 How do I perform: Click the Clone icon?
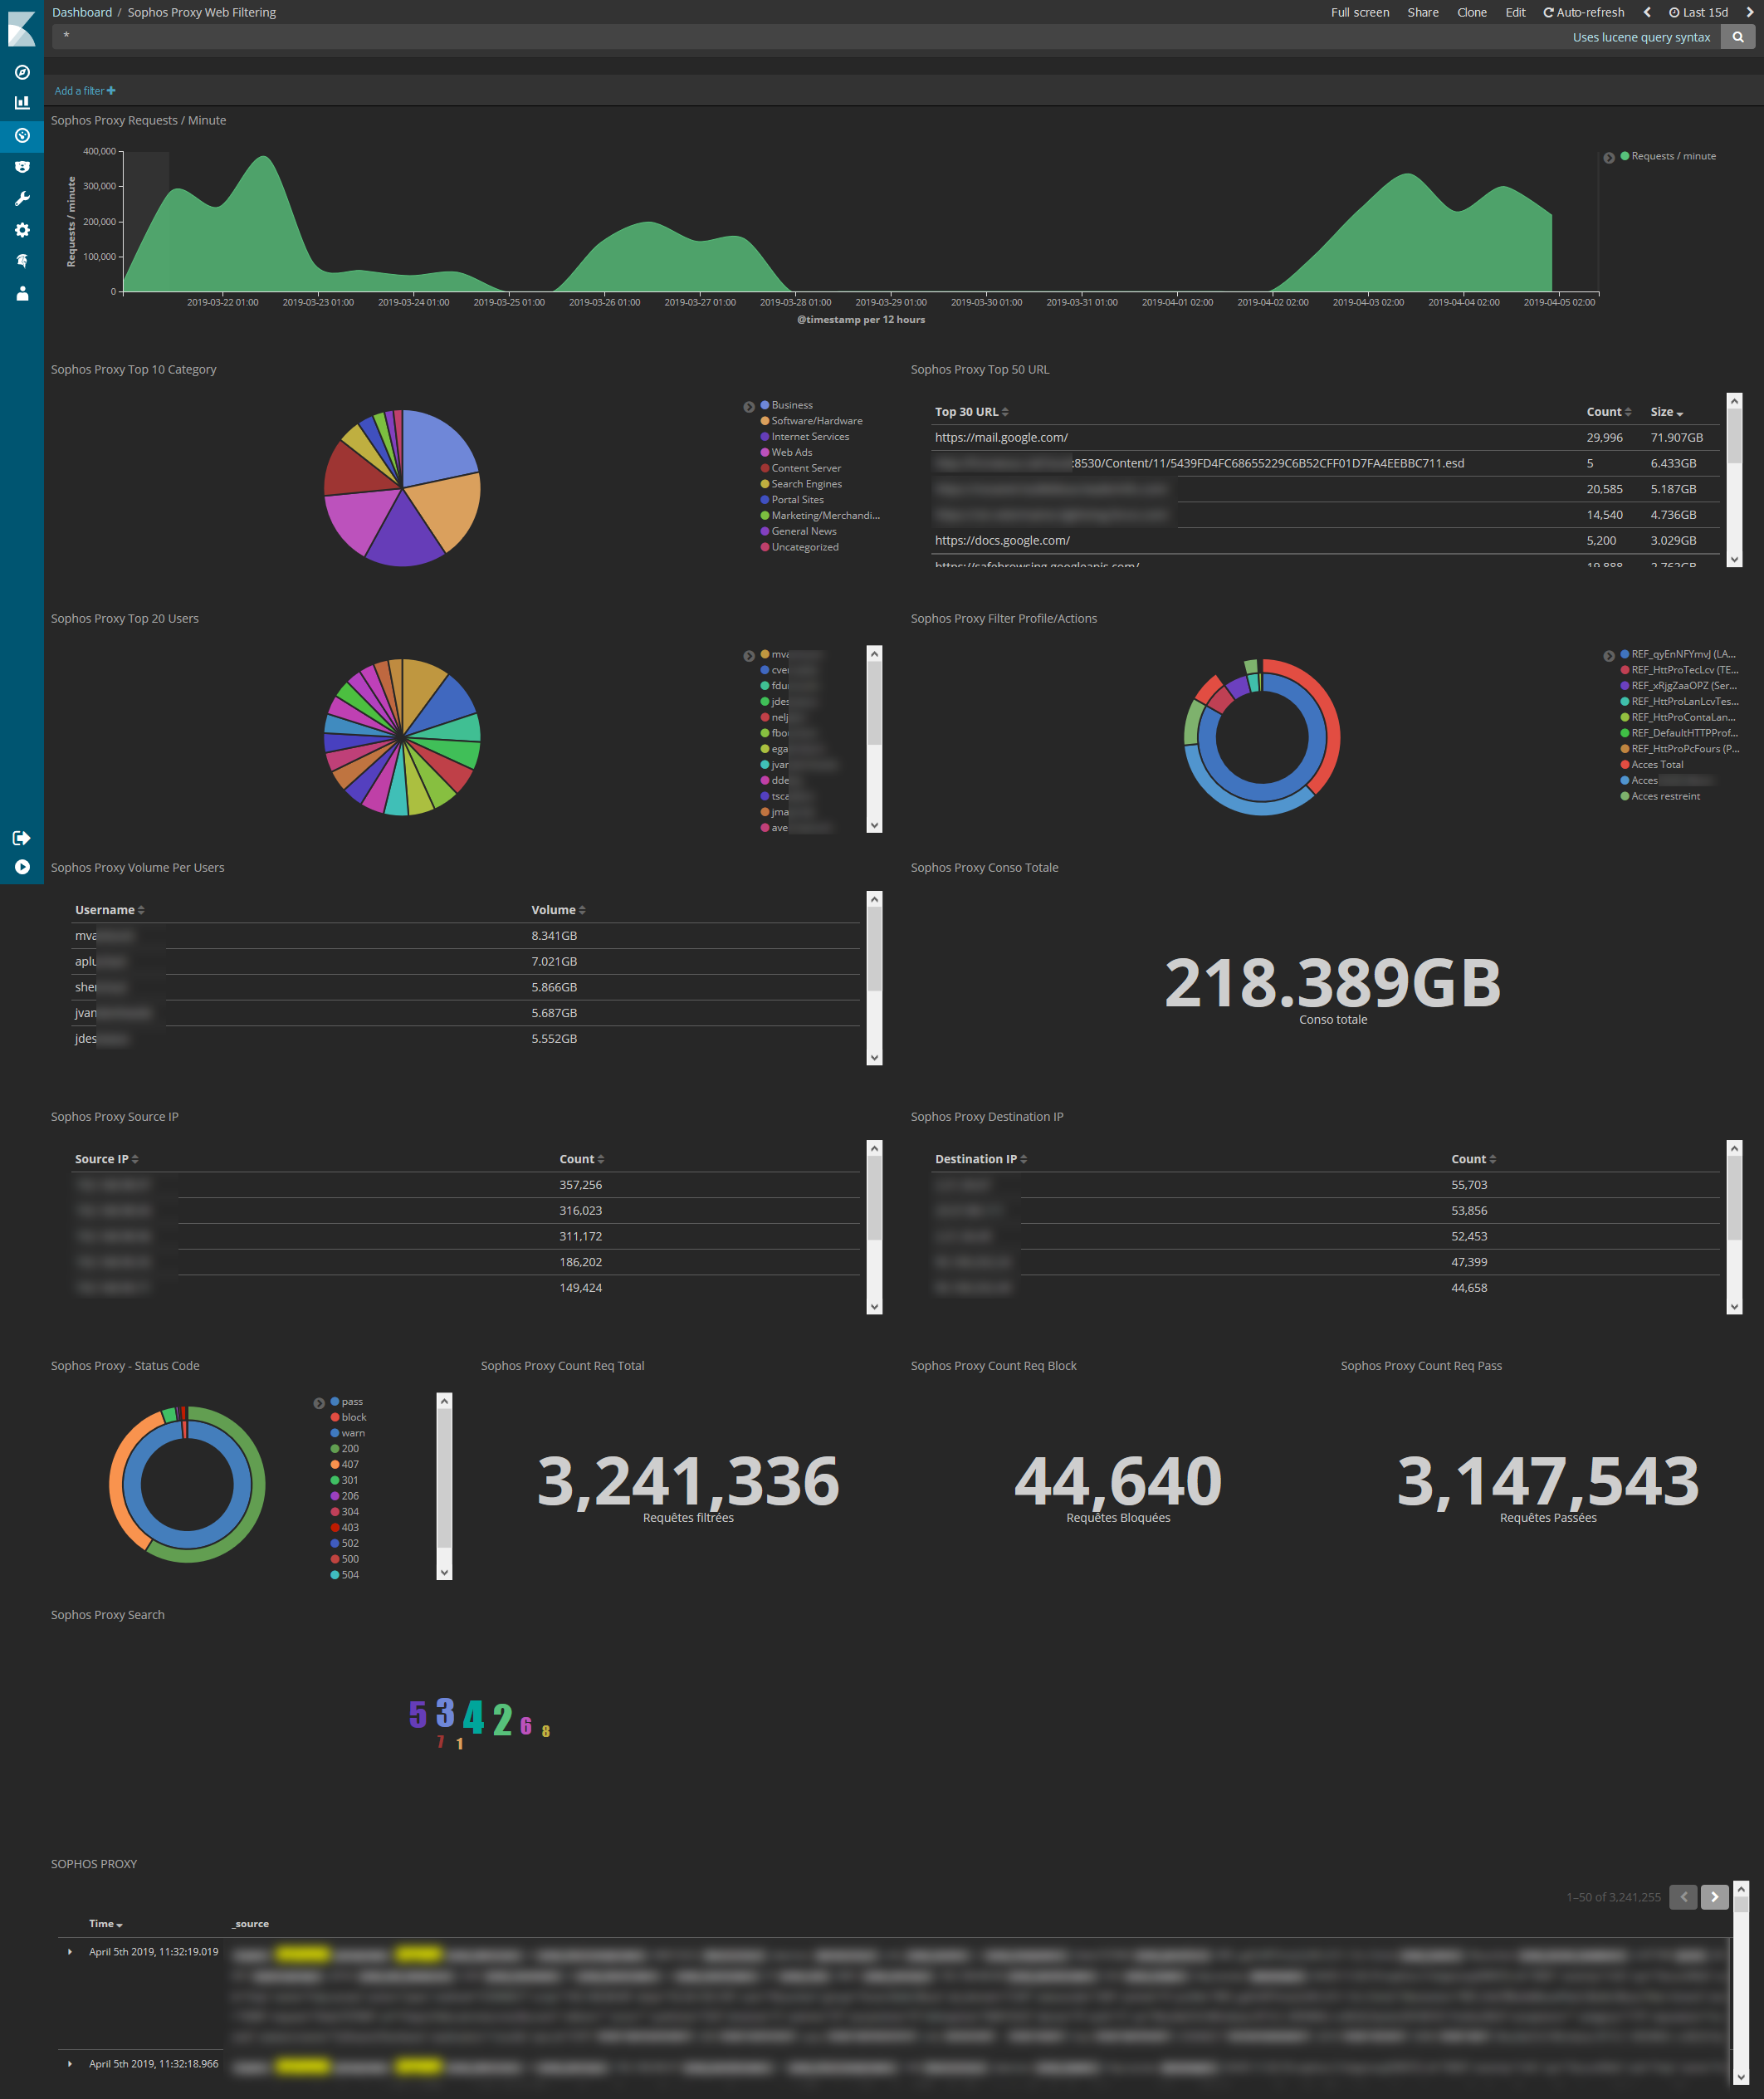[x=1467, y=12]
